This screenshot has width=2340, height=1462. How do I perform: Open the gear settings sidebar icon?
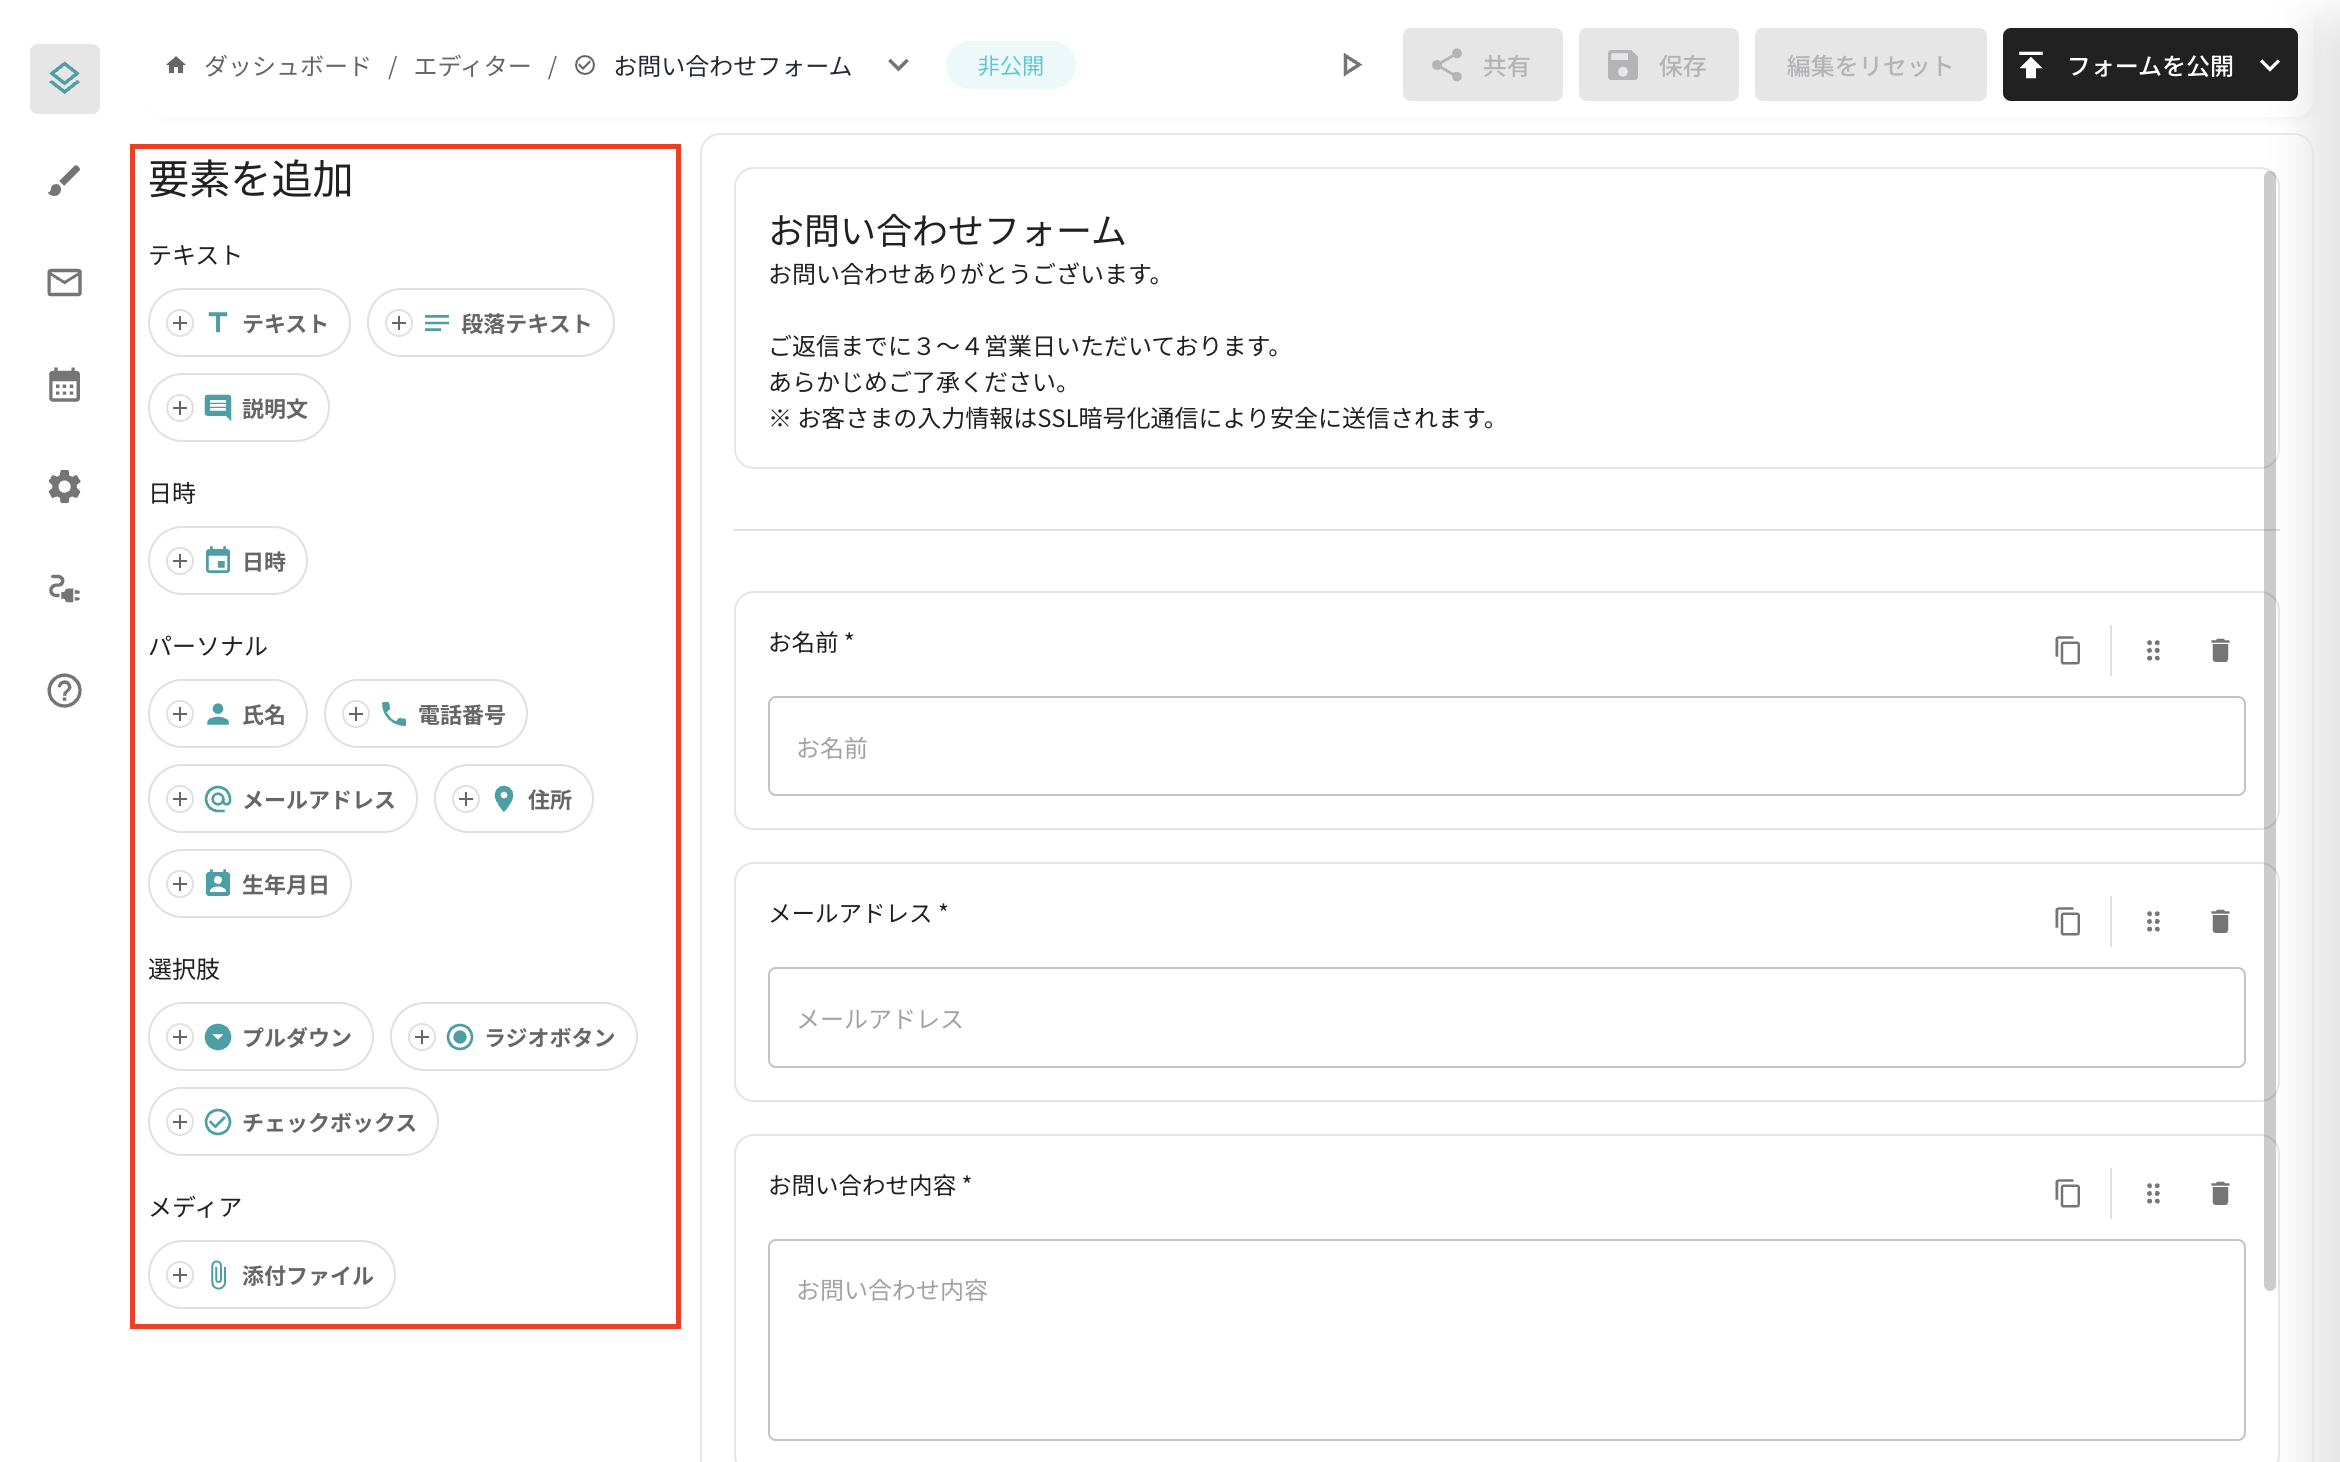pyautogui.click(x=65, y=487)
